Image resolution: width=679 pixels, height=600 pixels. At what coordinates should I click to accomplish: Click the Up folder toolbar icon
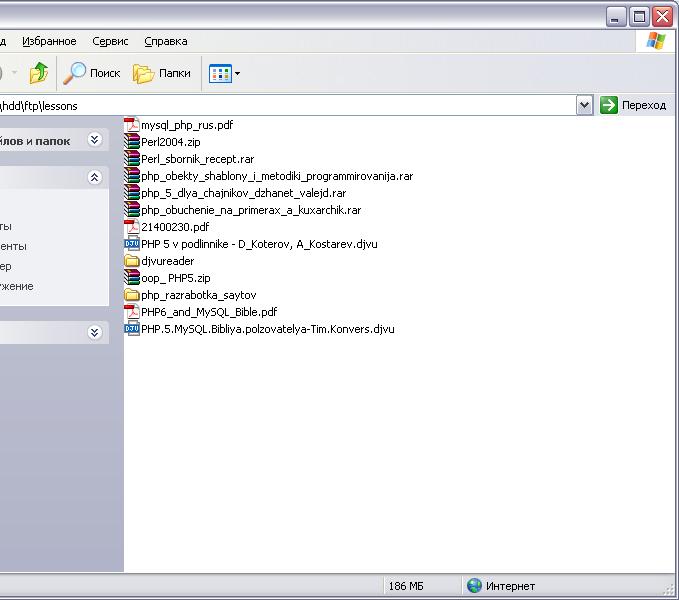[x=38, y=73]
